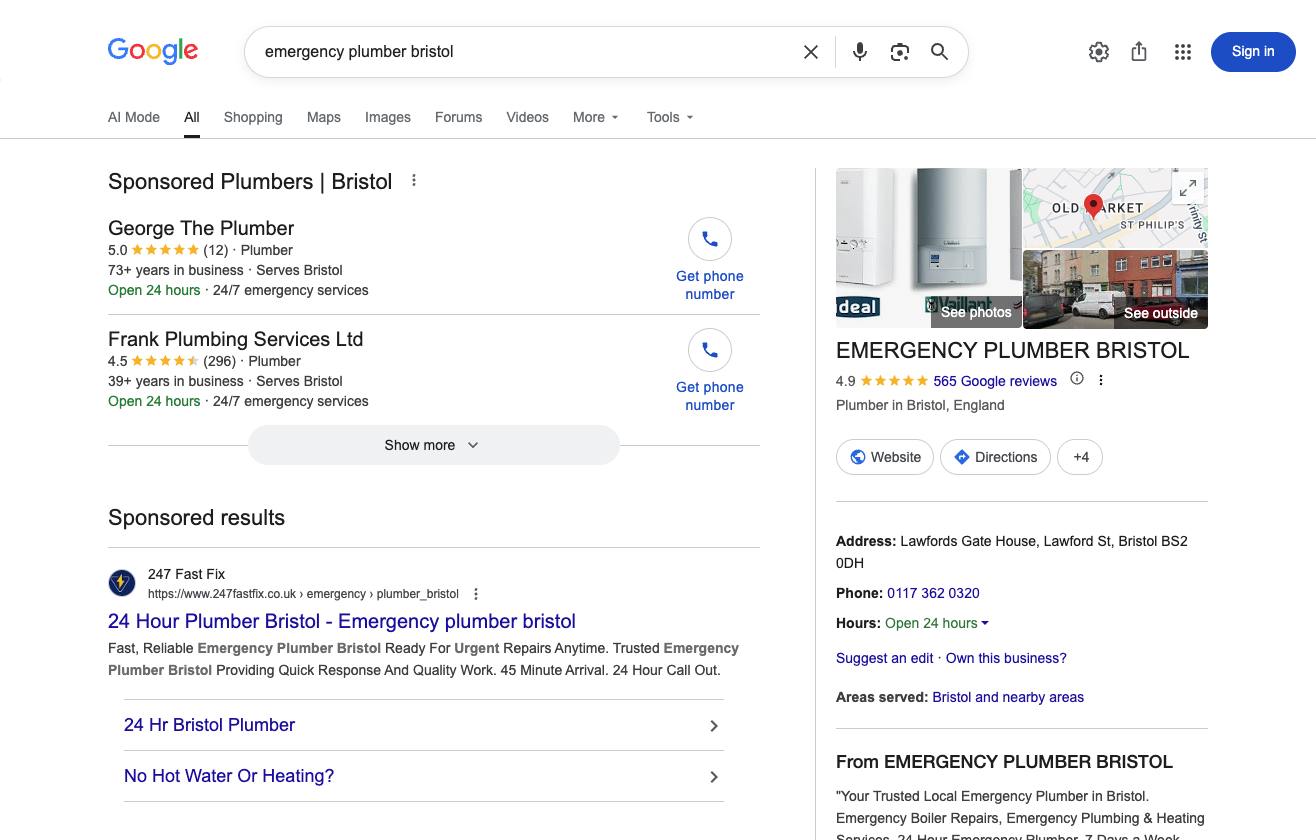The height and width of the screenshot is (840, 1316).
Task: Click the magnifying glass search button
Action: click(x=939, y=52)
